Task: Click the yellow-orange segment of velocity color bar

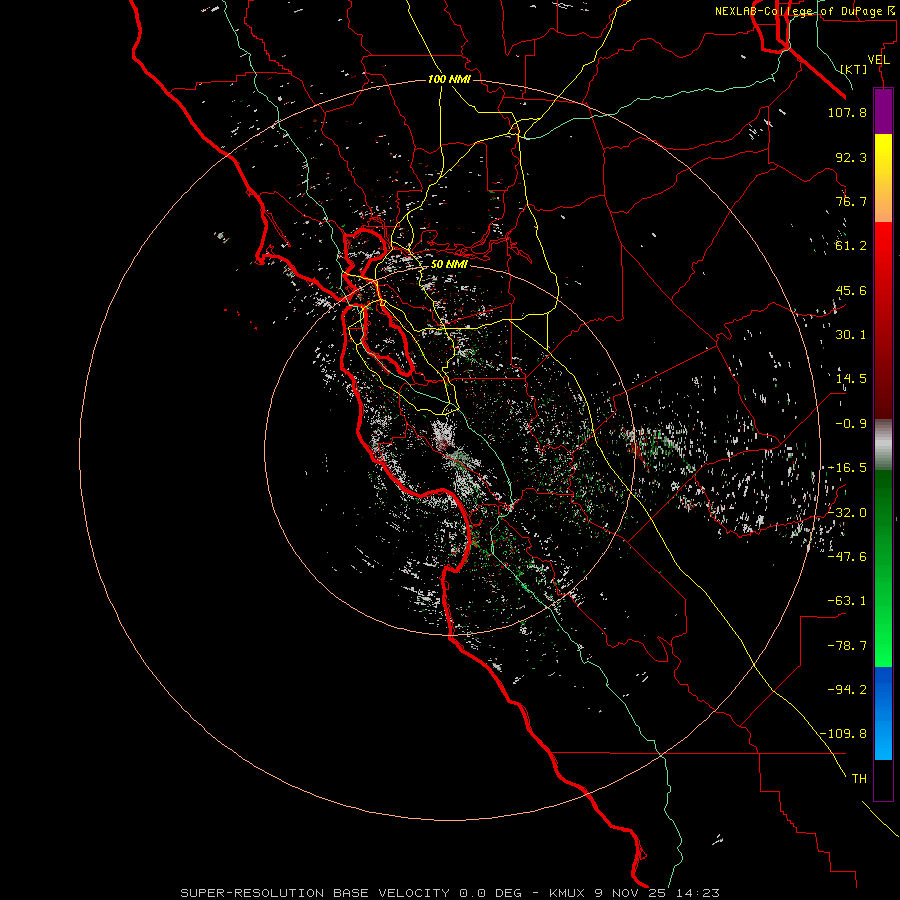Action: [883, 178]
